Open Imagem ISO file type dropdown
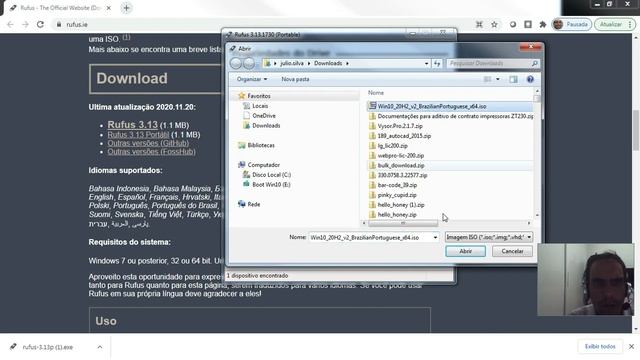640x360 pixels. tap(489, 237)
